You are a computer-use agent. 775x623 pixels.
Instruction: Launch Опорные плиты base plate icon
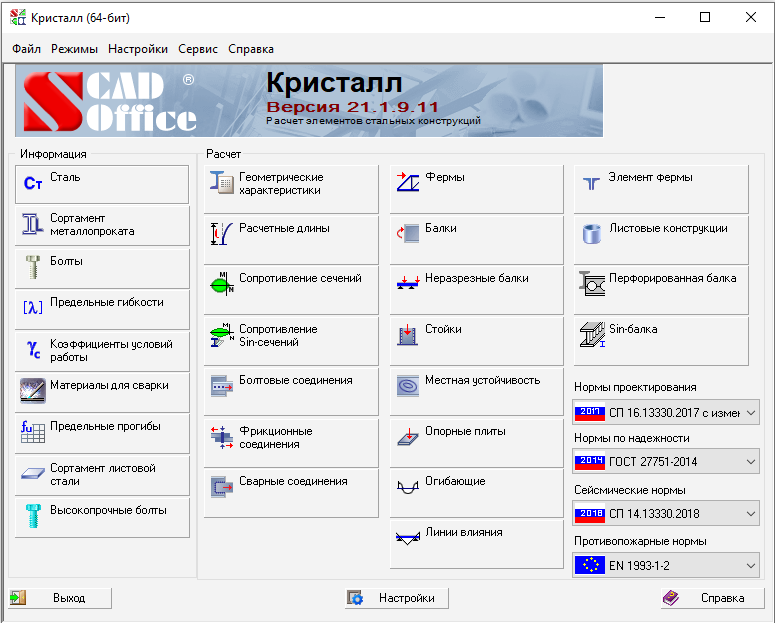coord(408,437)
